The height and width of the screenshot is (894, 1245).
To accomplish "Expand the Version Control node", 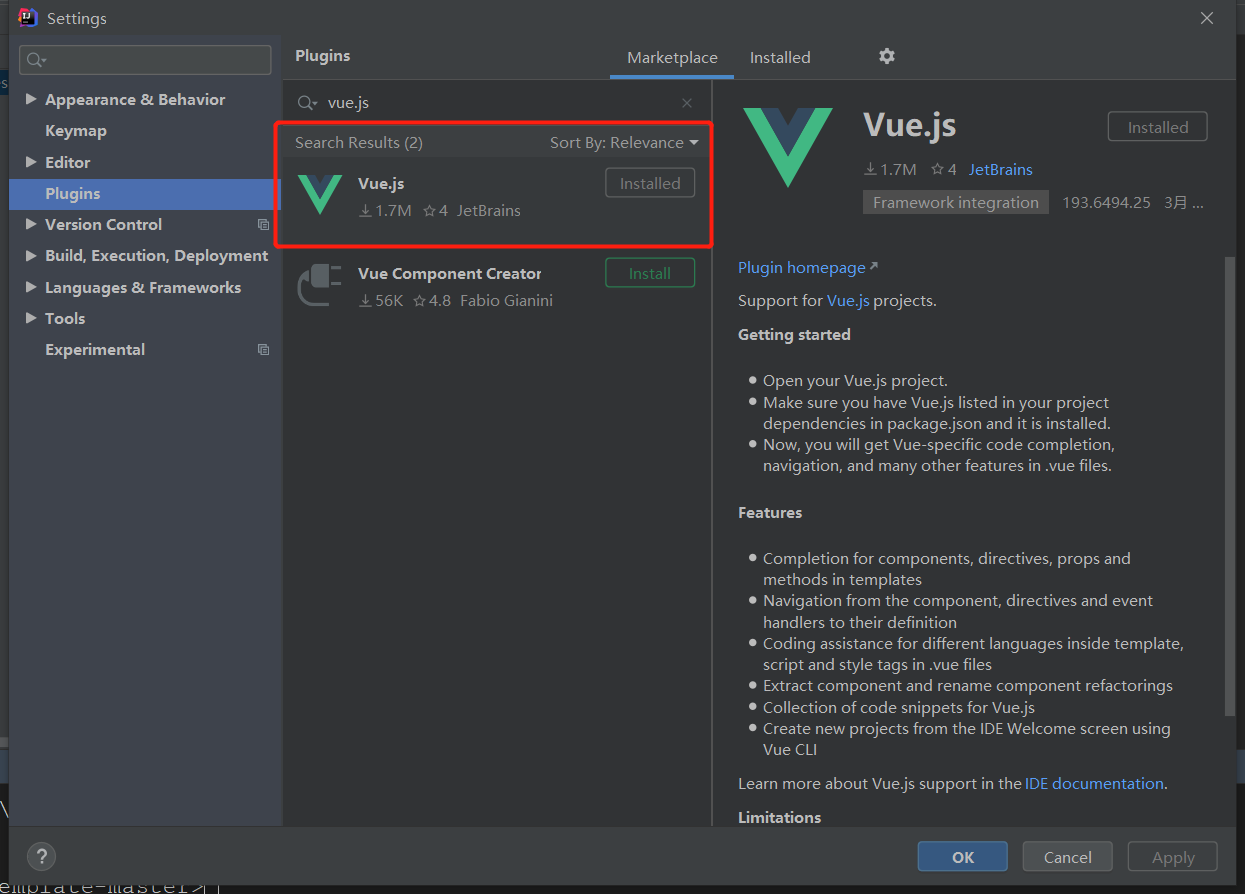I will pyautogui.click(x=31, y=224).
